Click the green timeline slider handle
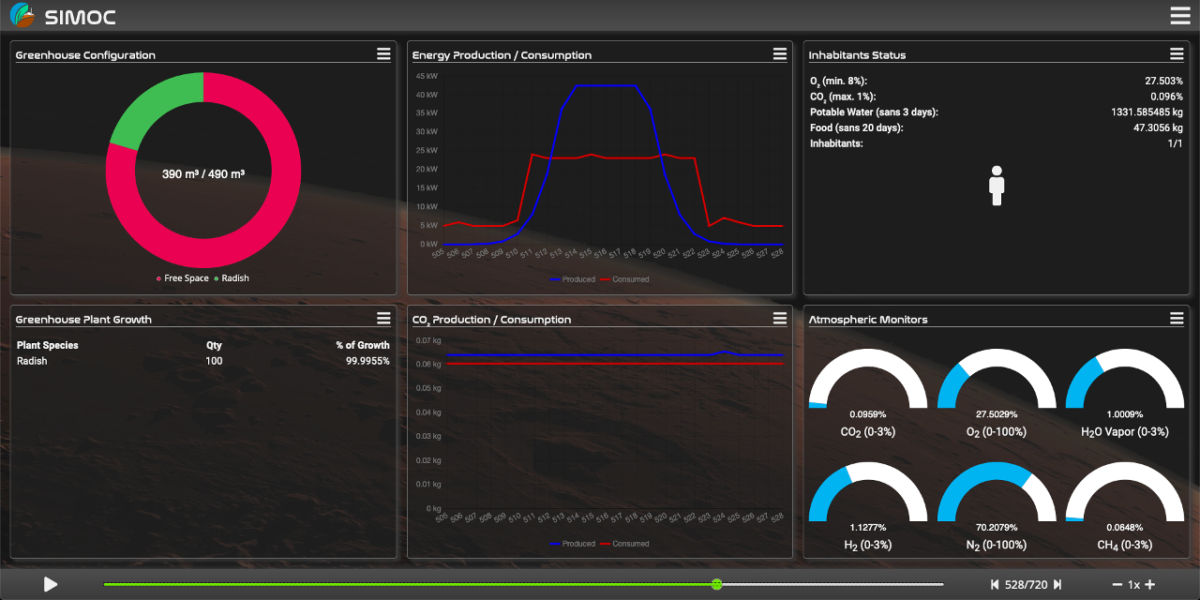Viewport: 1200px width, 600px height. (x=716, y=584)
